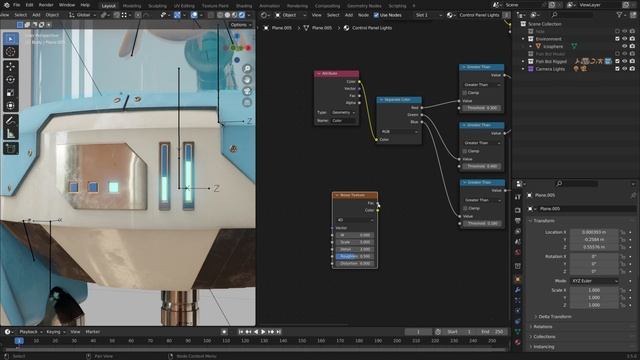
Task: Switch to rendered viewport shading icon
Action: pos(242,15)
